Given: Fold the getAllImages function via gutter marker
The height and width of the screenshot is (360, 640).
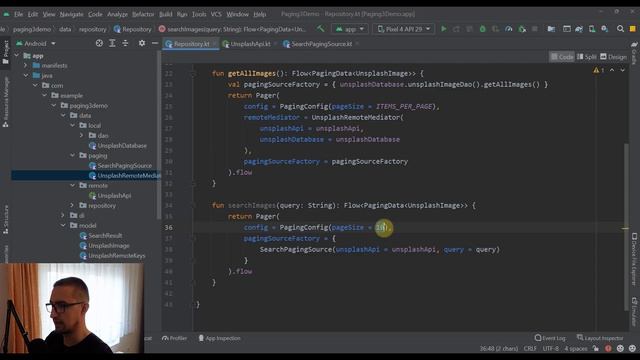Looking at the screenshot, I should pyautogui.click(x=194, y=73).
